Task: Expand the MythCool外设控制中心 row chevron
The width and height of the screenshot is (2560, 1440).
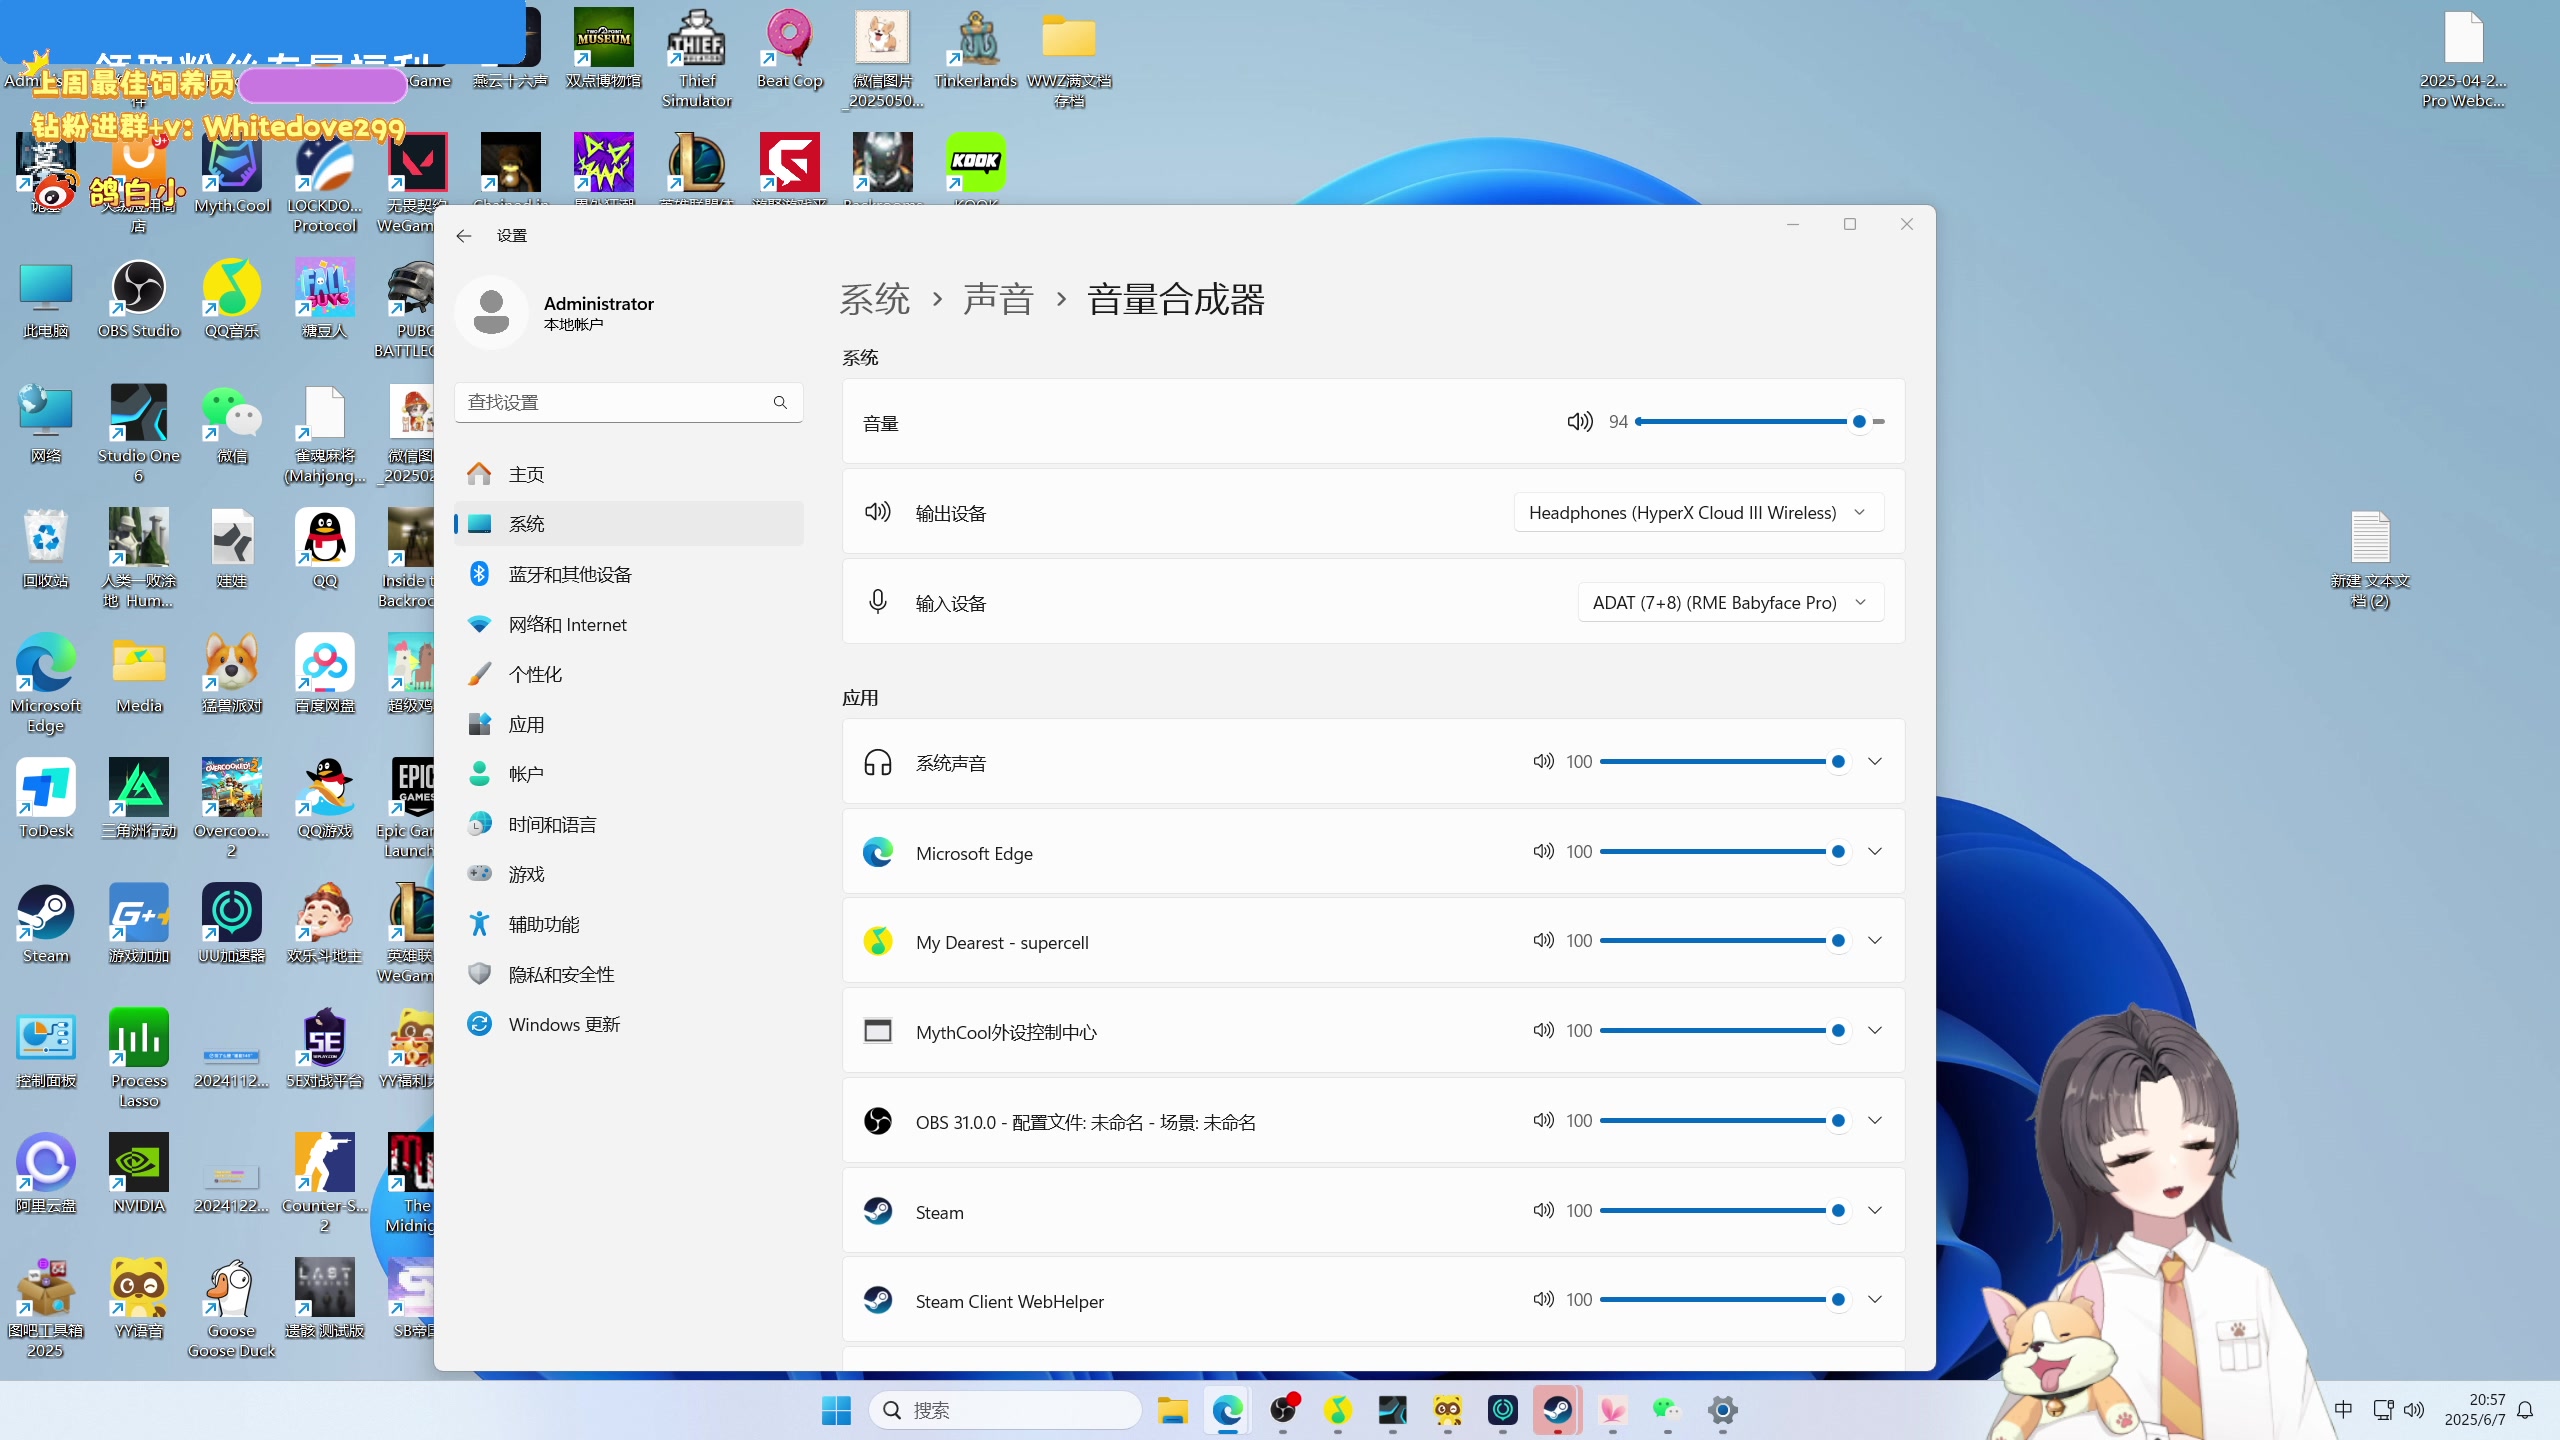Action: [x=1875, y=1030]
